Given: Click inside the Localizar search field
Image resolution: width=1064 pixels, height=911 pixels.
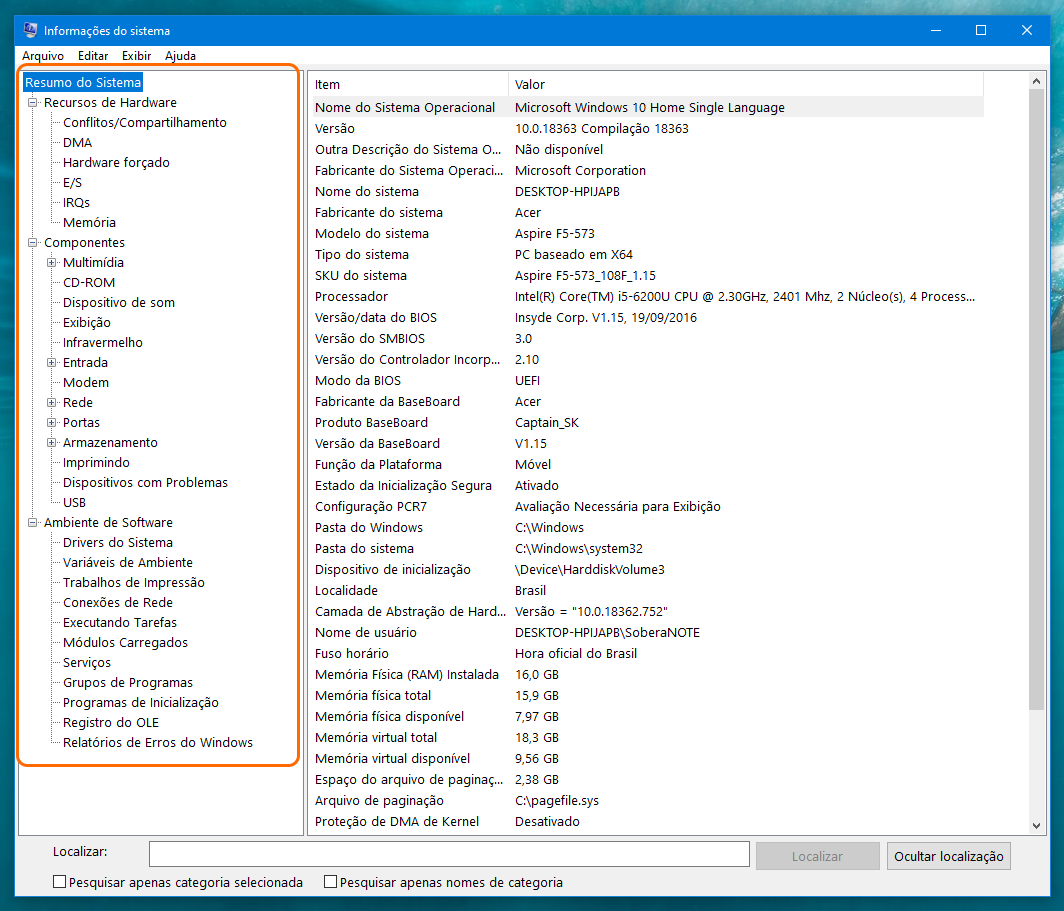Looking at the screenshot, I should [449, 854].
